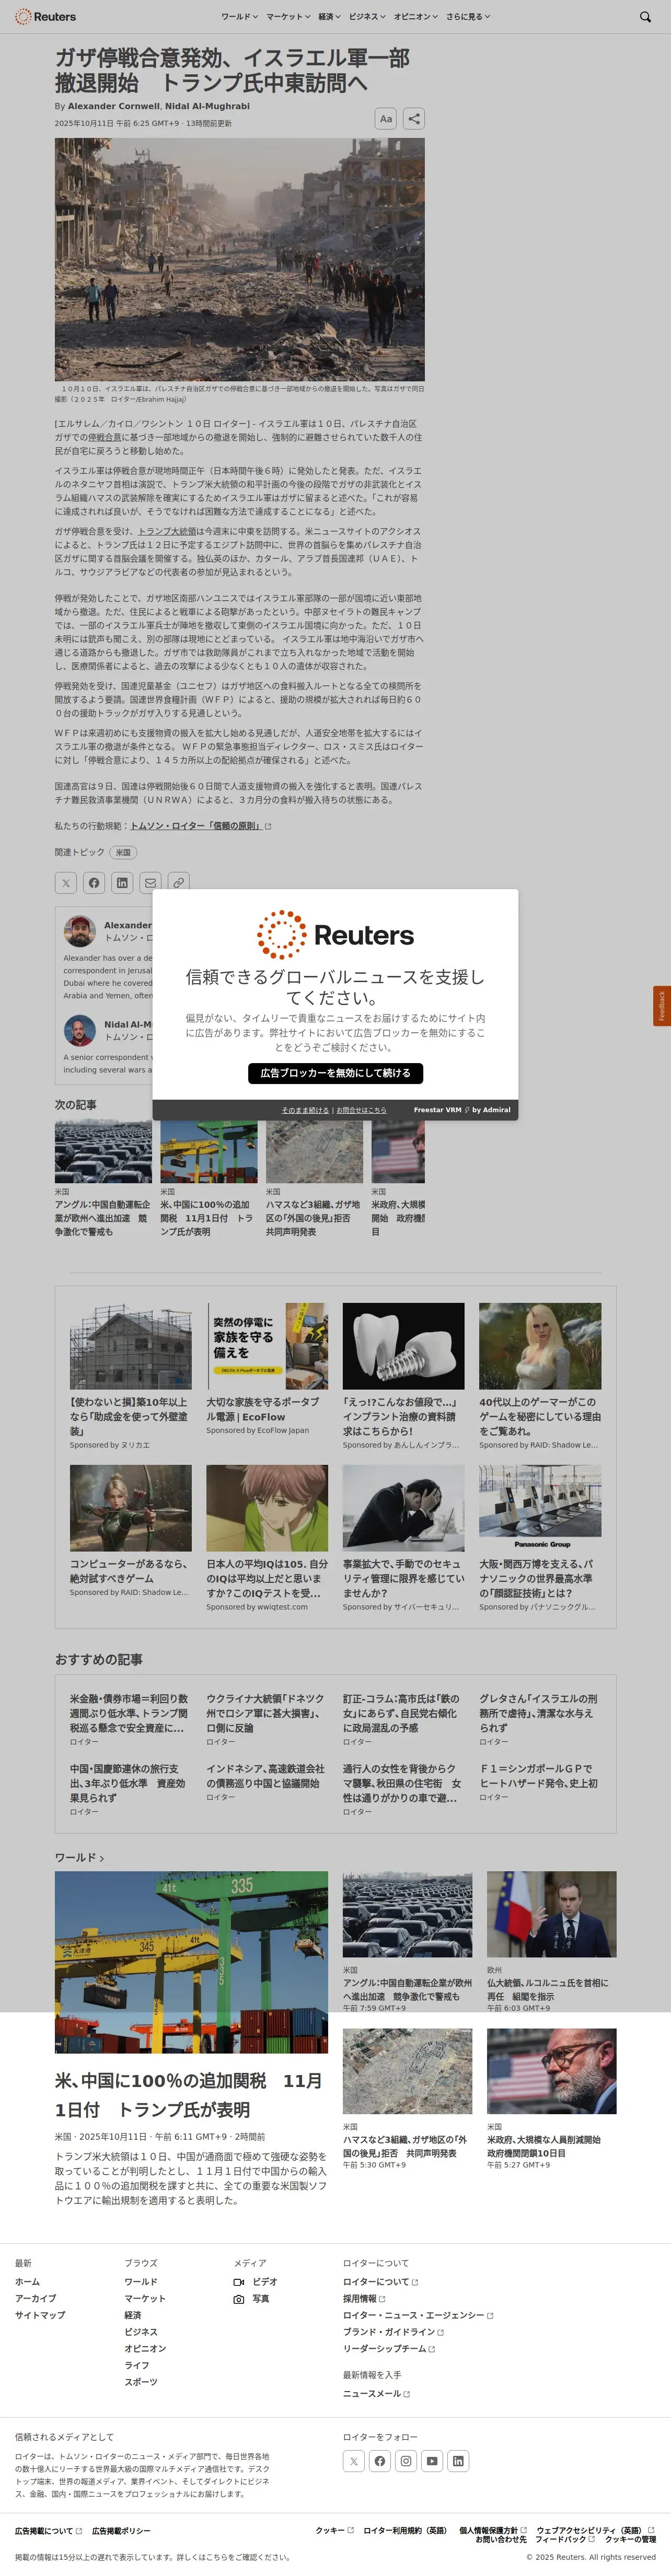
Task: Open footer link アーカイブ
Action: [x=36, y=2298]
